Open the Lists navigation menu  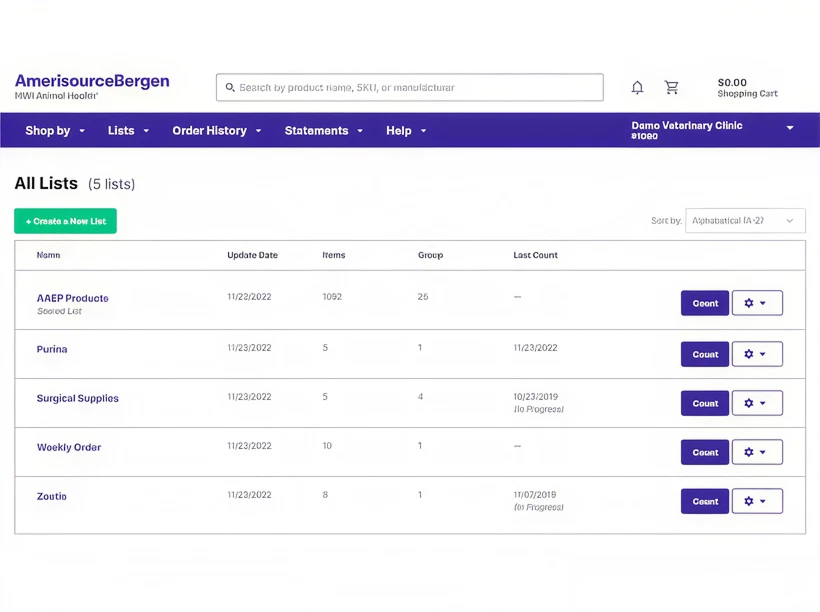[128, 131]
